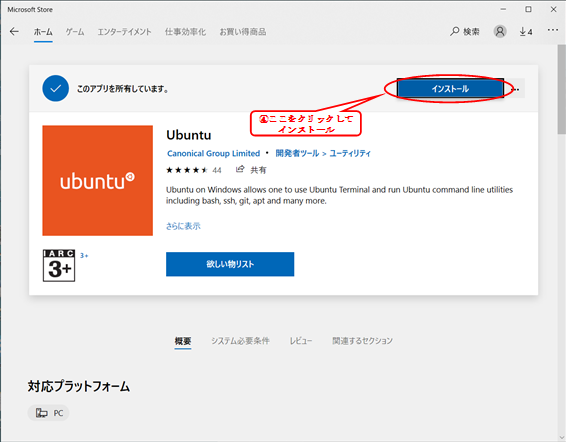Add Ubuntu to 欲しい物リスト
The height and width of the screenshot is (443, 567).
[230, 264]
